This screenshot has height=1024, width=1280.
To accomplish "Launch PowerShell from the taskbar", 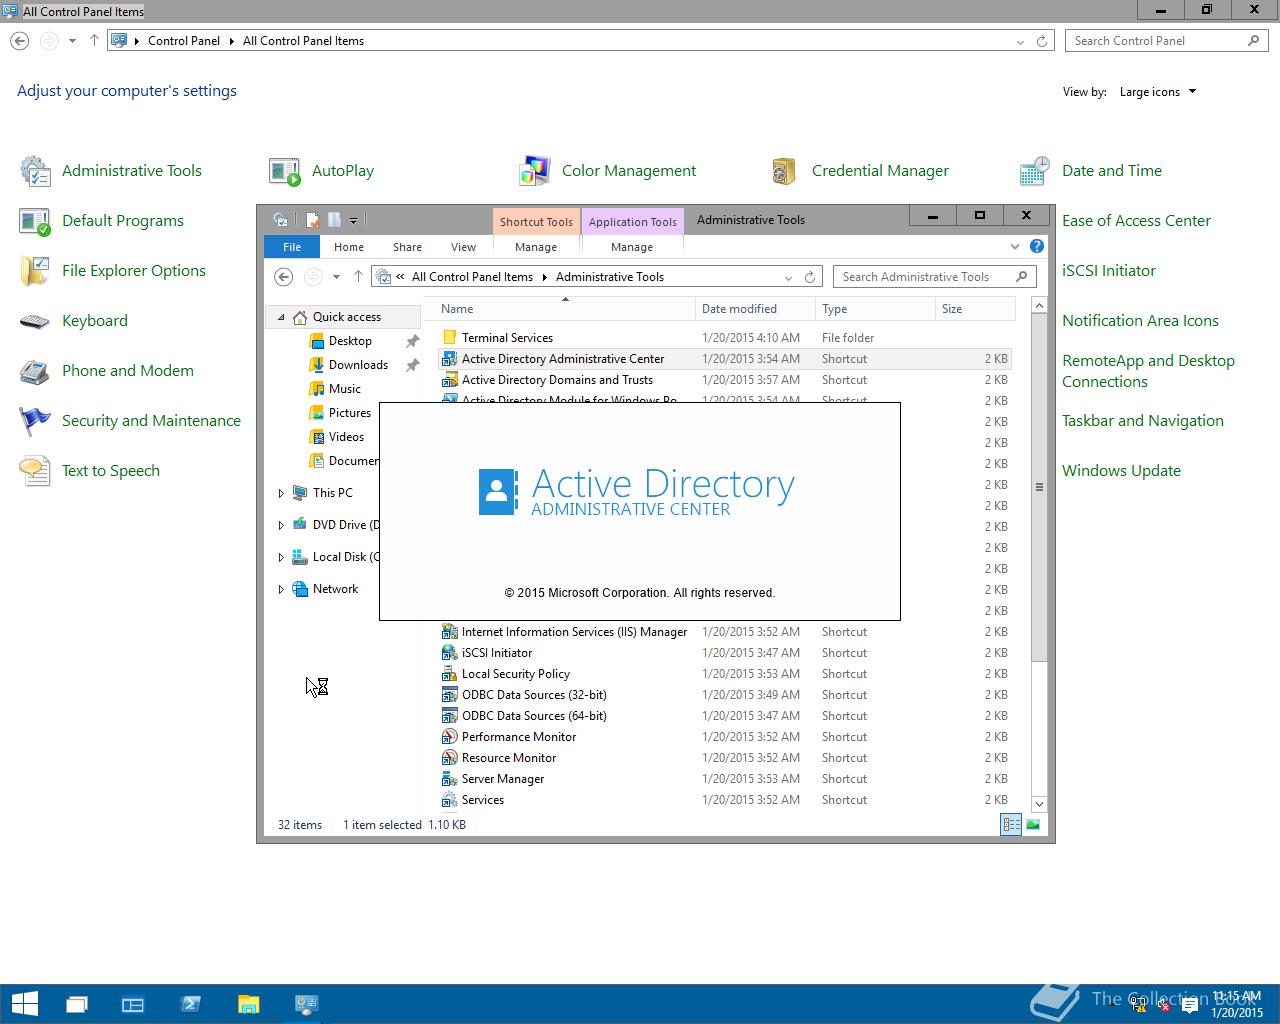I will [x=191, y=1004].
